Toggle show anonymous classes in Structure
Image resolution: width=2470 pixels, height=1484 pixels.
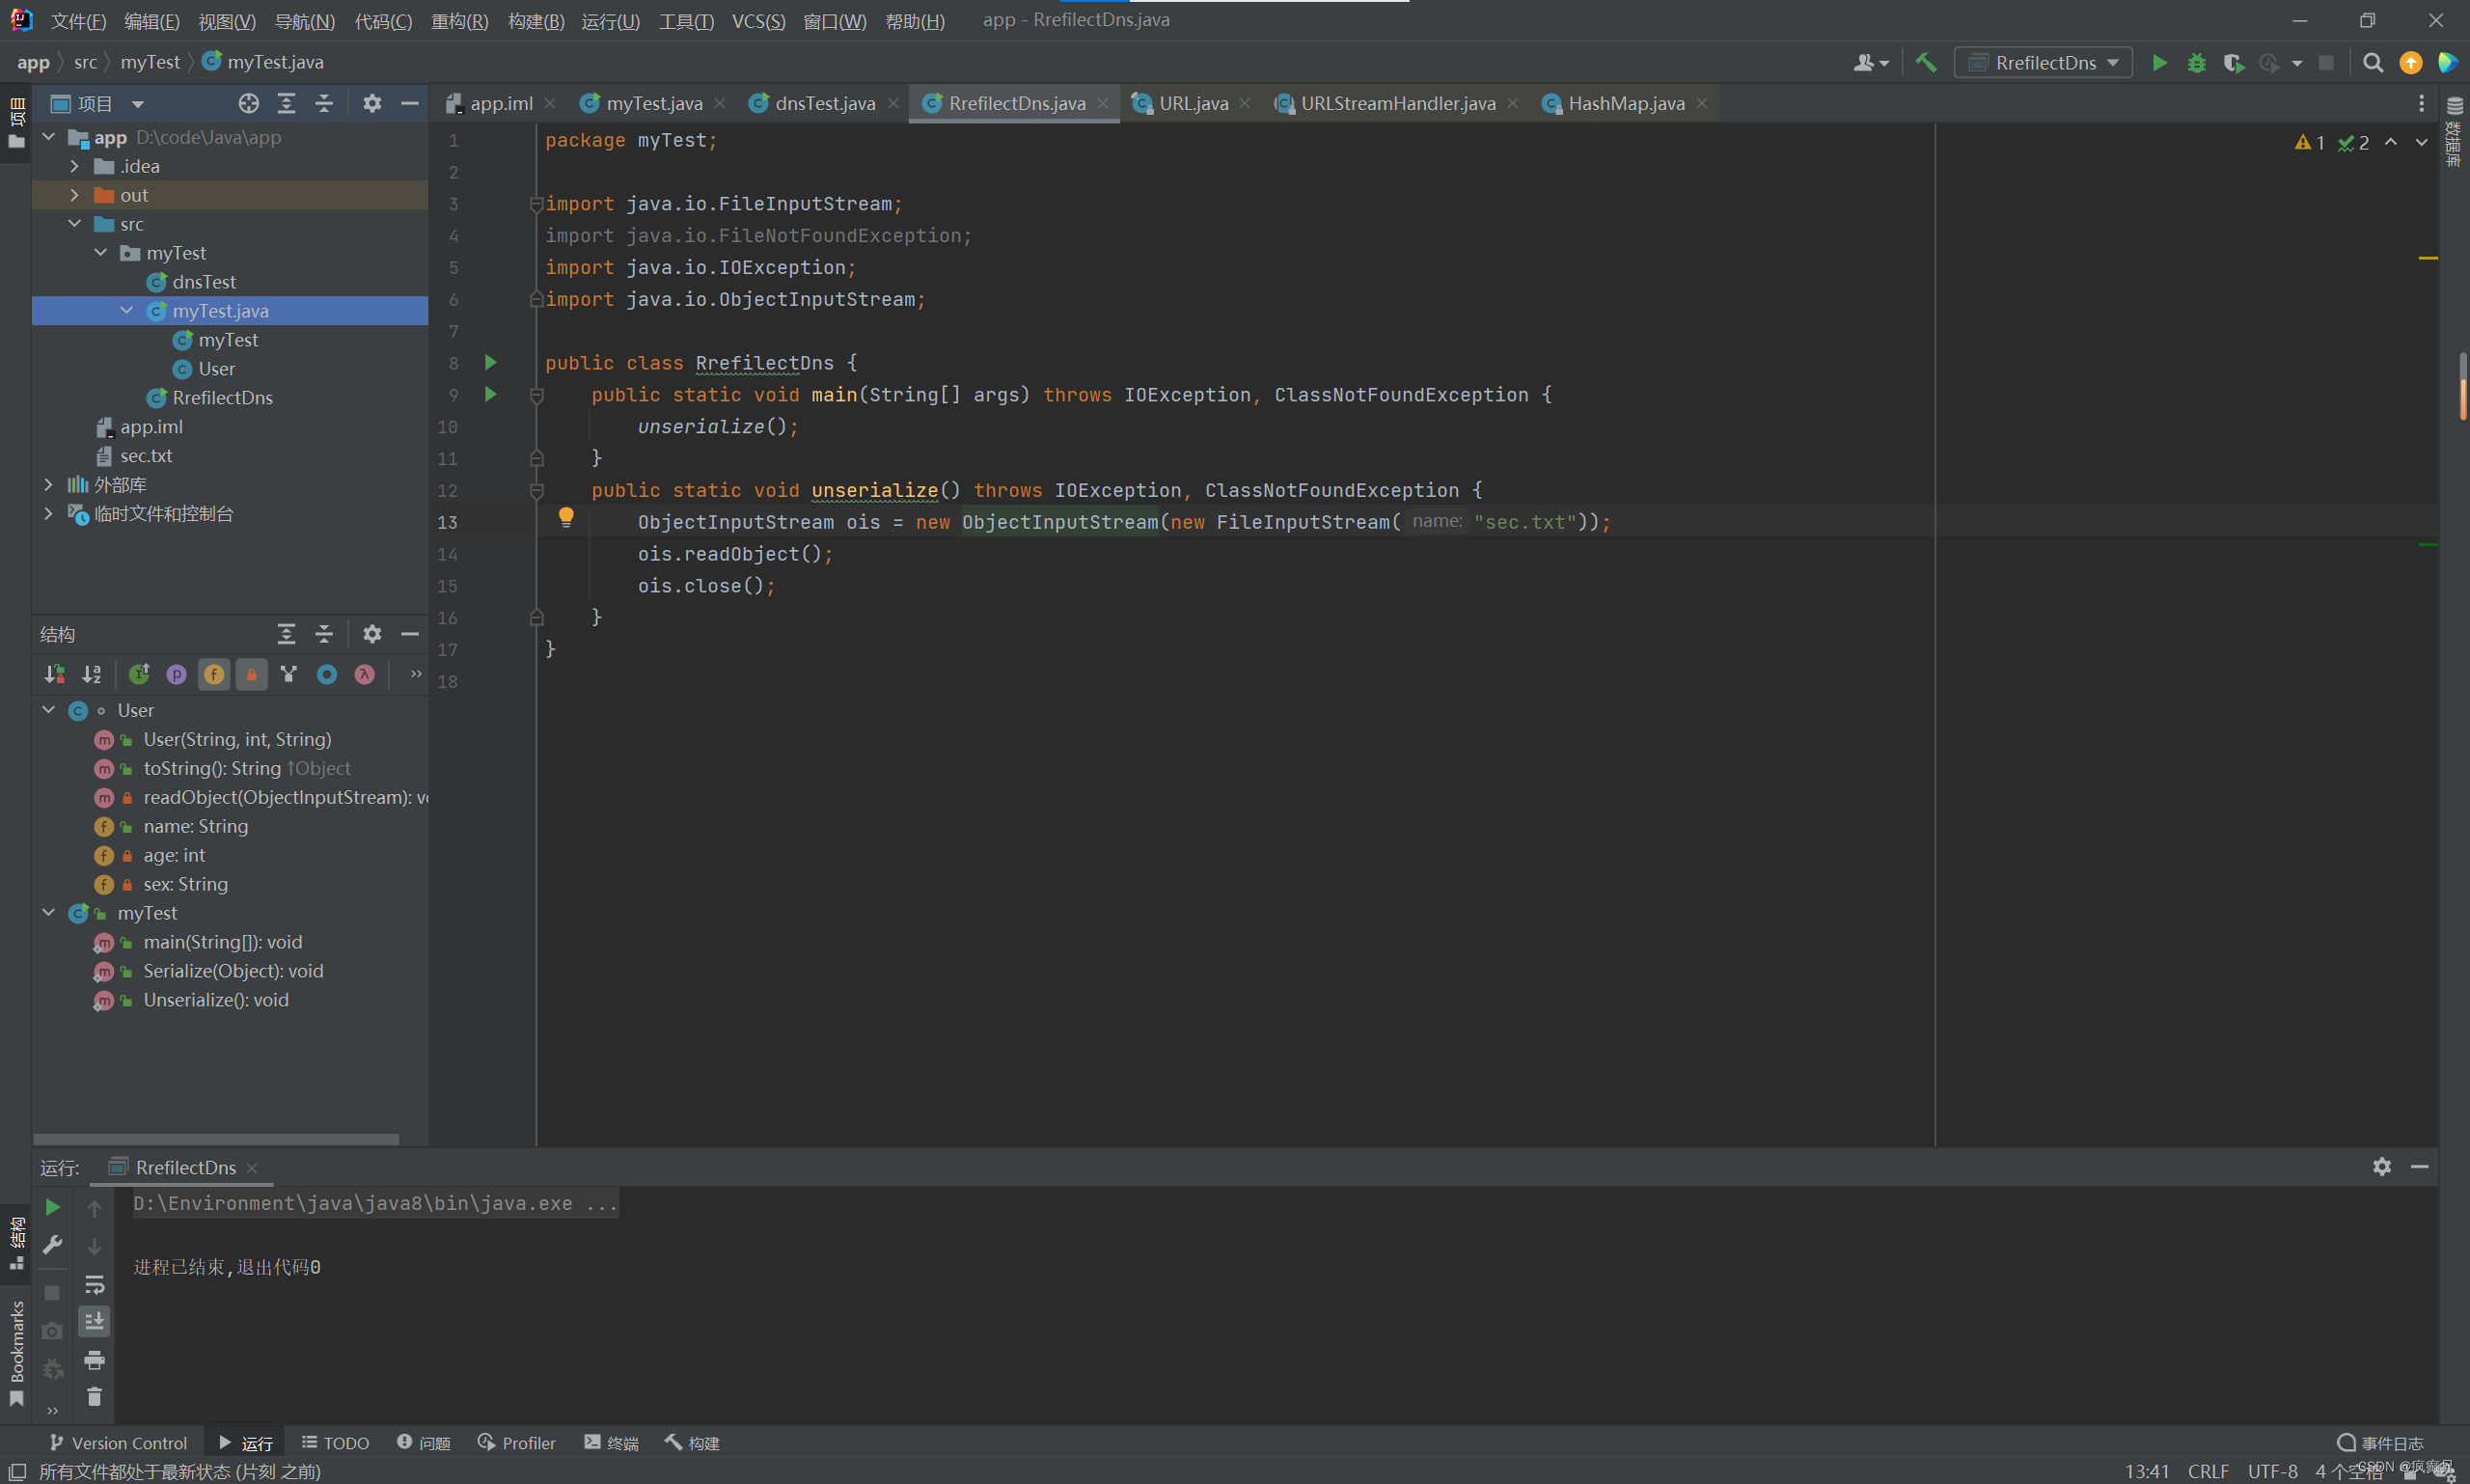point(327,674)
